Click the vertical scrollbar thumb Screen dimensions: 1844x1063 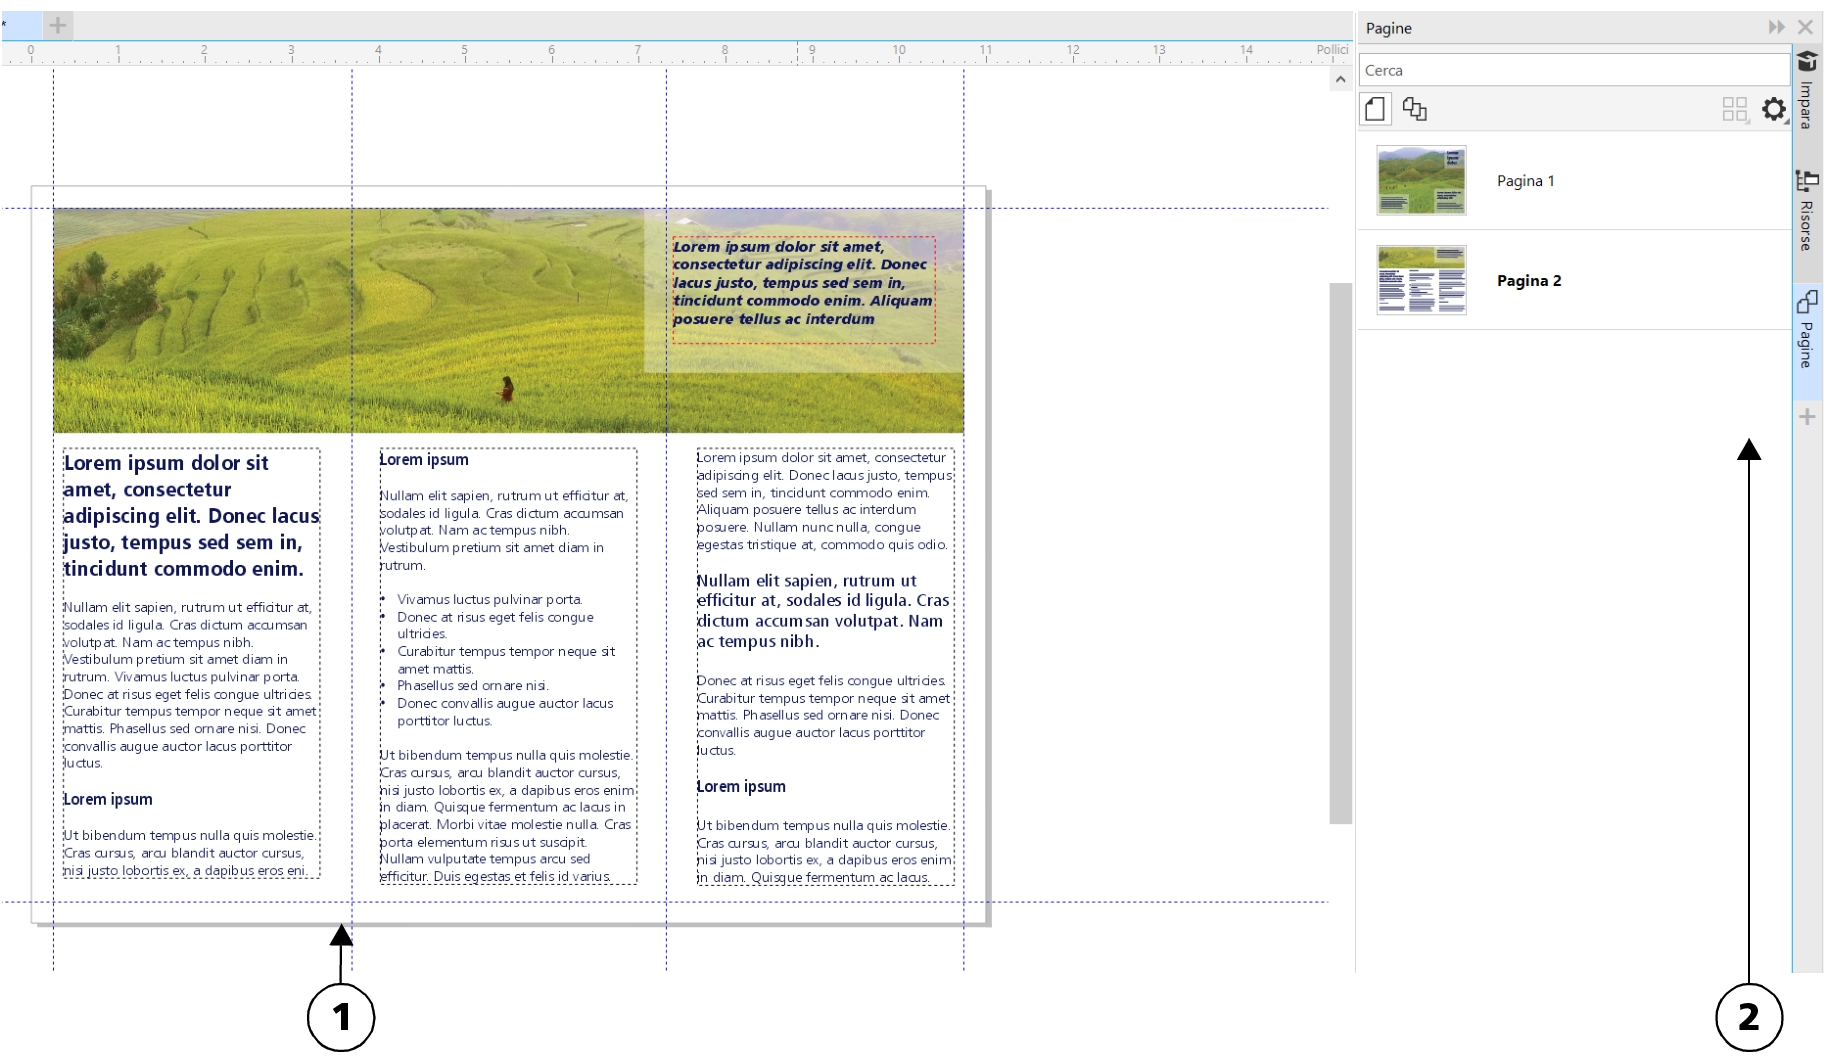[1340, 553]
